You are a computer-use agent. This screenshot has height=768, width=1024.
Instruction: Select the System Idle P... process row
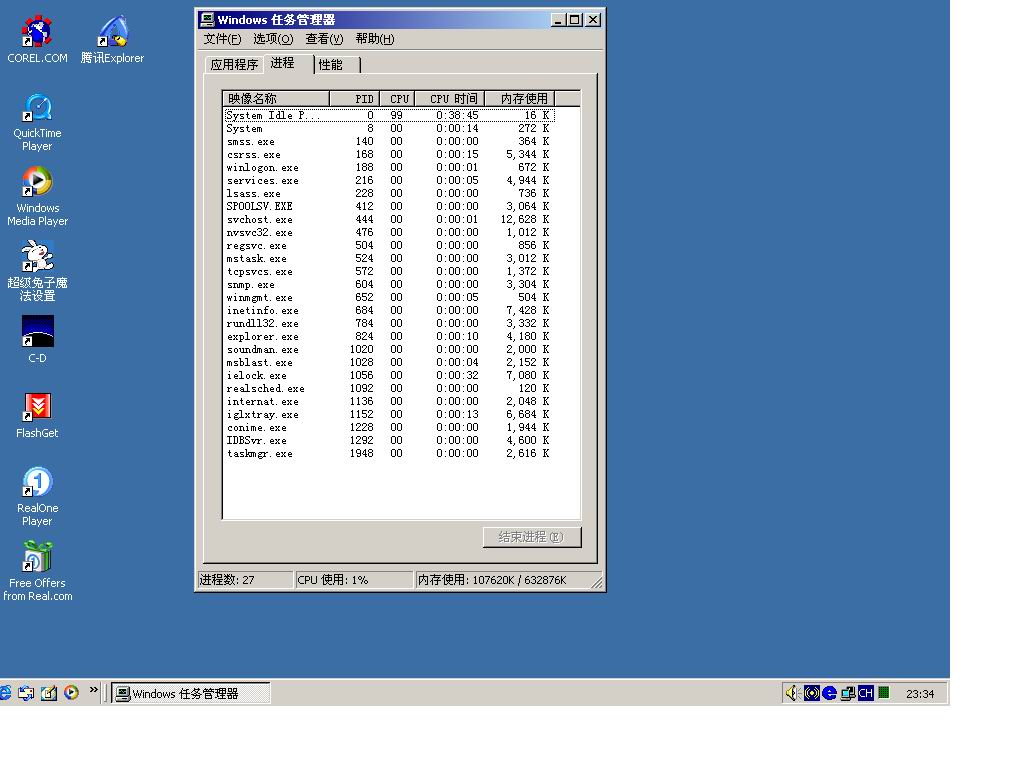[389, 116]
